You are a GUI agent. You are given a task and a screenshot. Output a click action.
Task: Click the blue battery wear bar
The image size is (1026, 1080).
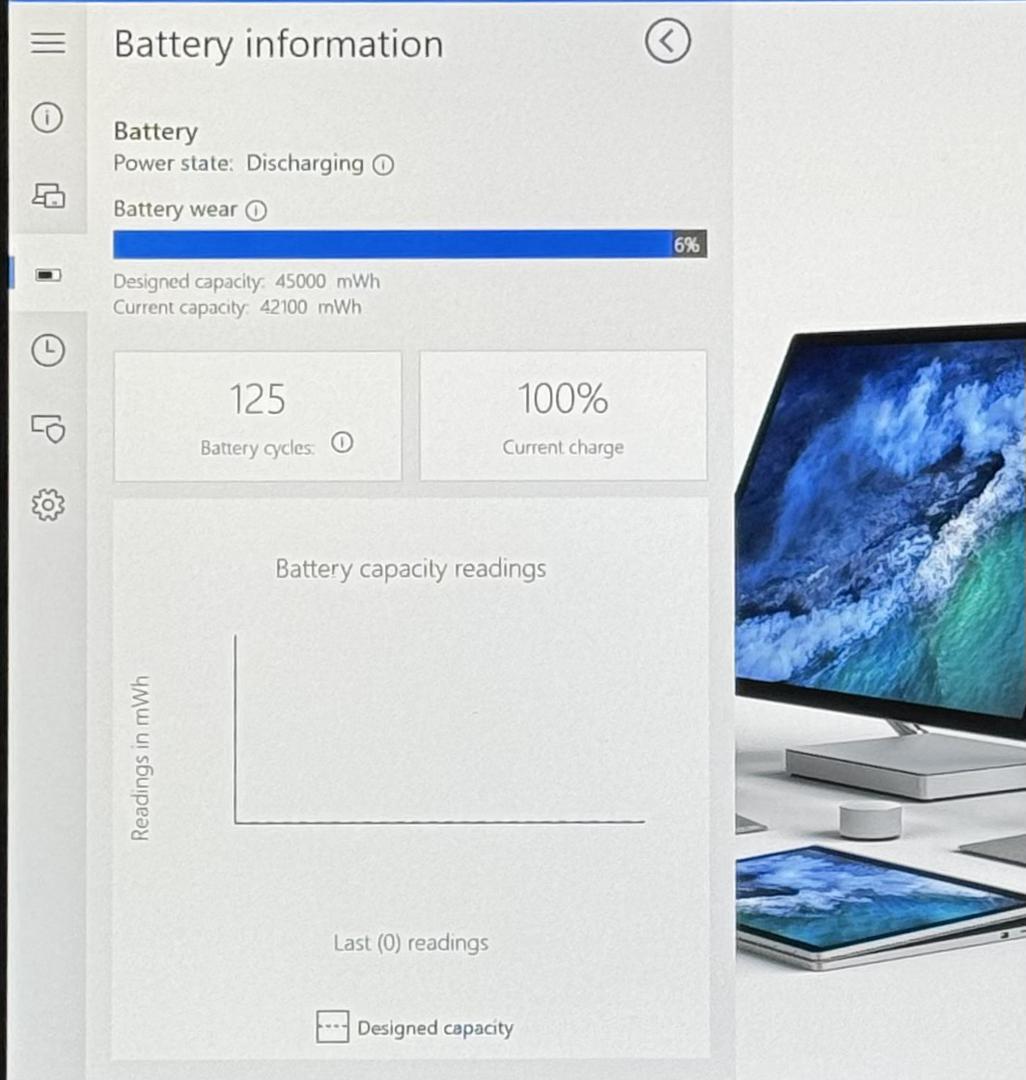tap(392, 244)
